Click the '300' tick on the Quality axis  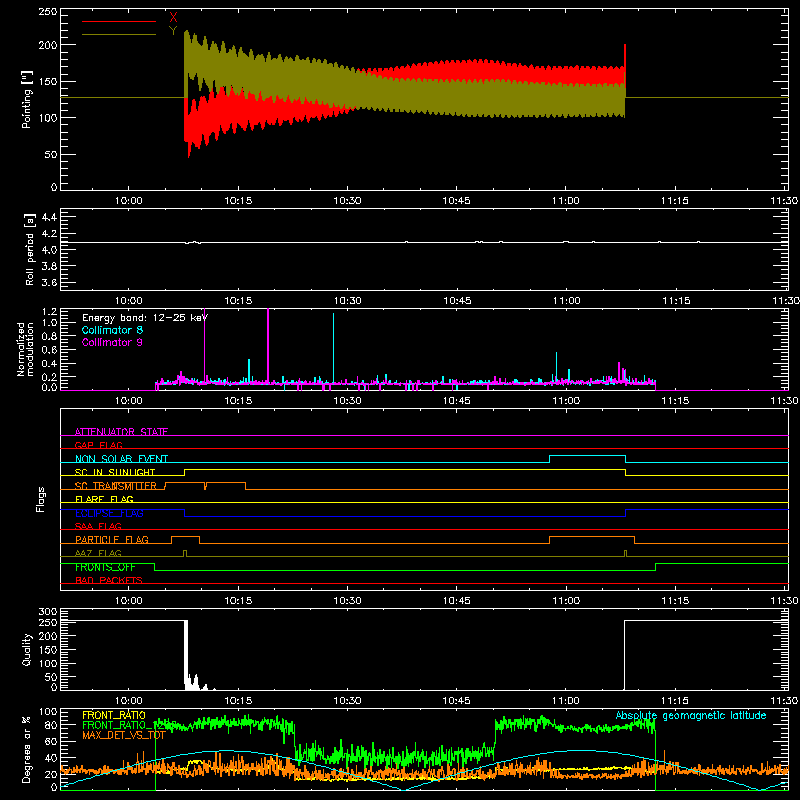(48, 612)
